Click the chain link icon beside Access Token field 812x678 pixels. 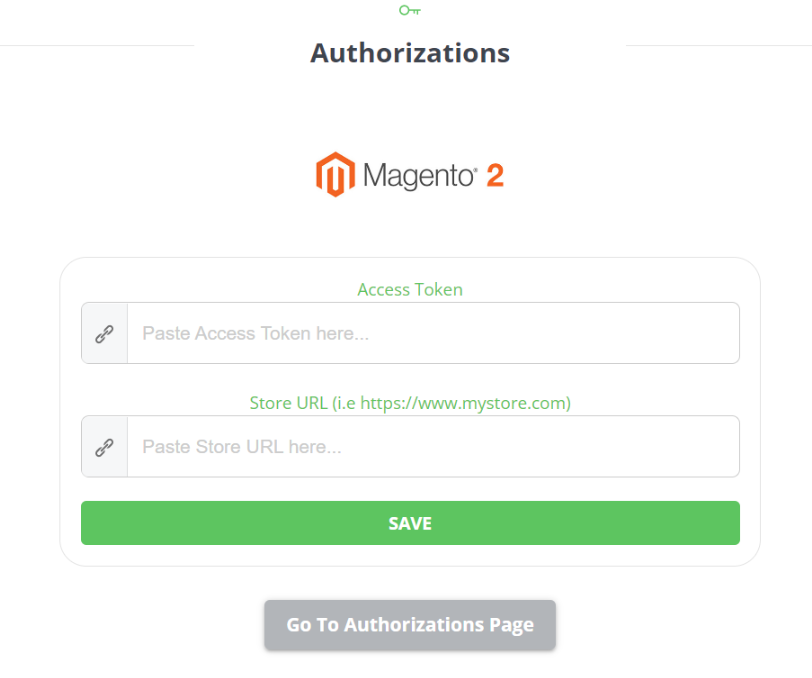pos(104,334)
